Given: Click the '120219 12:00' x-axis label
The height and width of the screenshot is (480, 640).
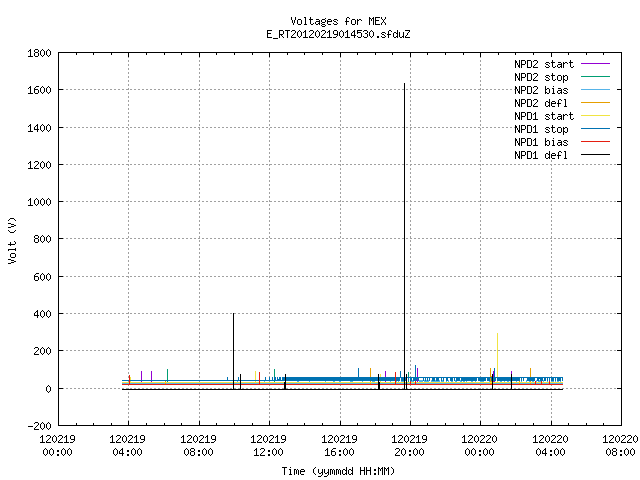Looking at the screenshot, I should (269, 446).
